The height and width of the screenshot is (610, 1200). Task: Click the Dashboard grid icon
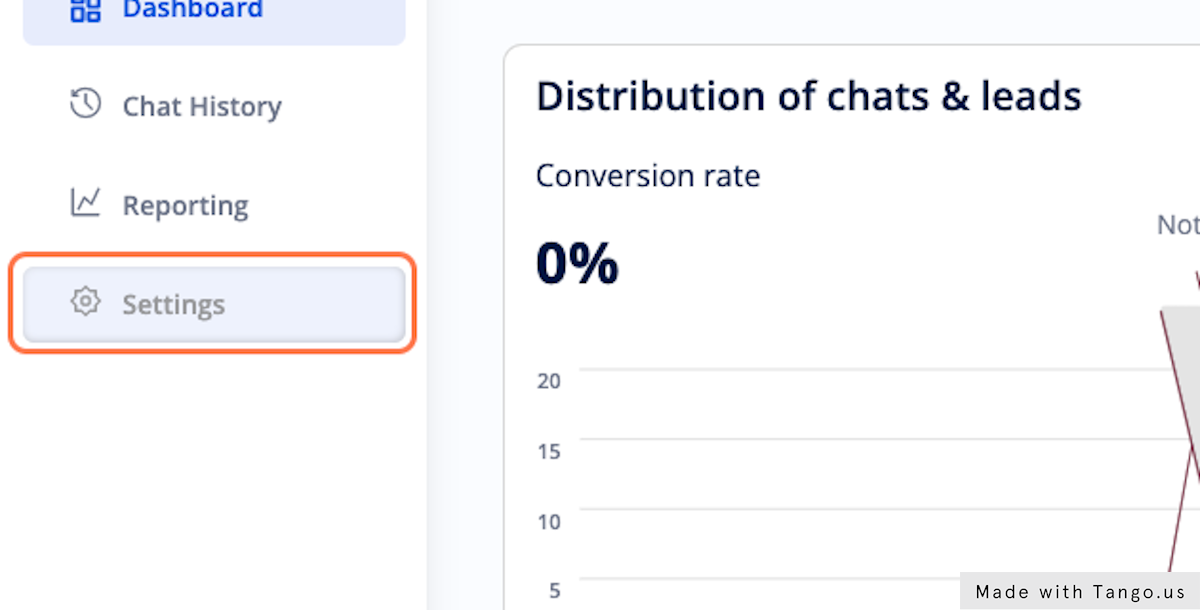85,10
